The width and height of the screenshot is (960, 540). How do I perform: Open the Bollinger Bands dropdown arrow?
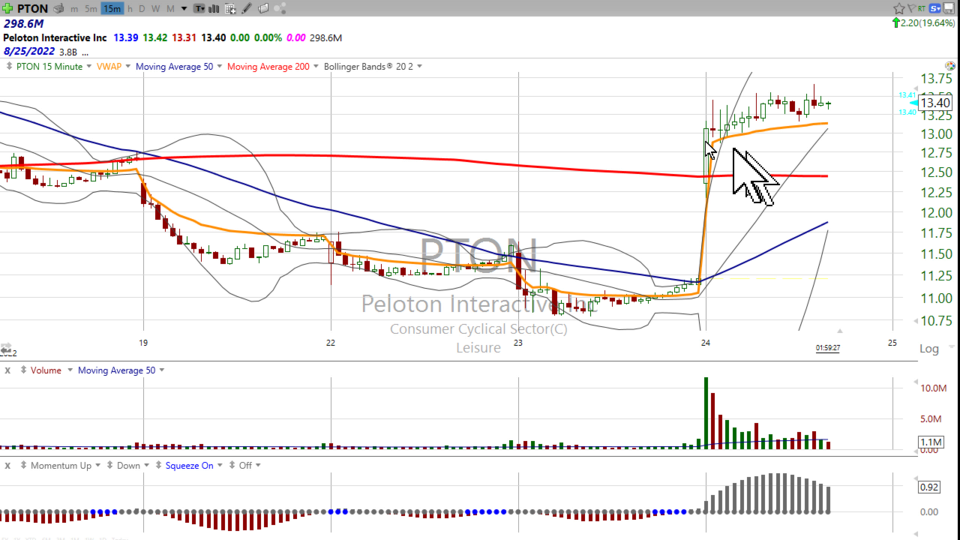(x=419, y=66)
